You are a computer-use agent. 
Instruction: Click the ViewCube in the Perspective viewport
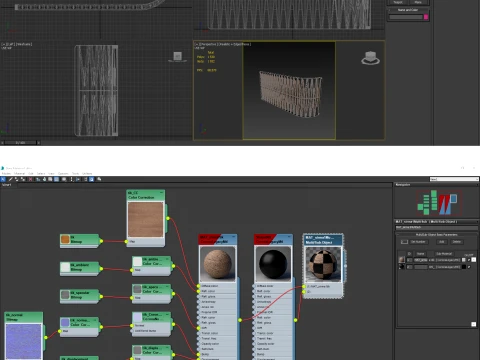370,58
